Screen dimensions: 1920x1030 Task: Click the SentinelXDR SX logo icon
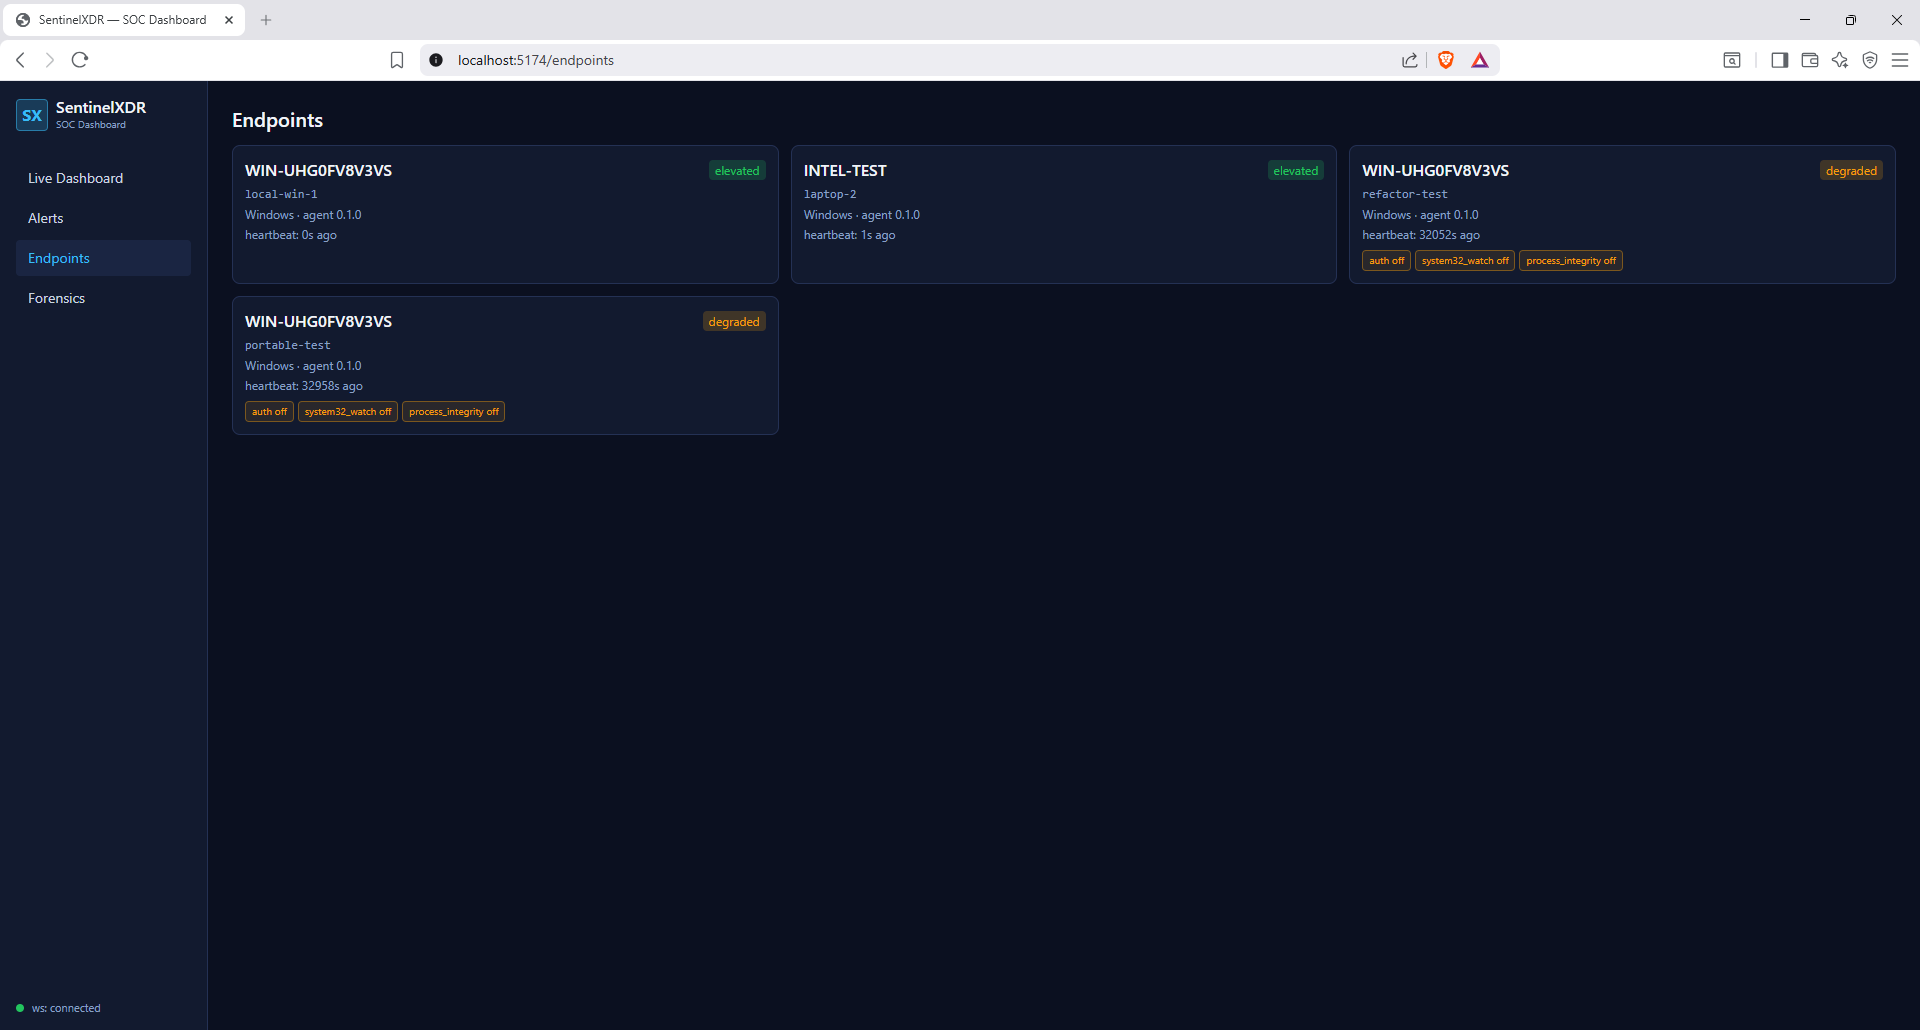32,115
